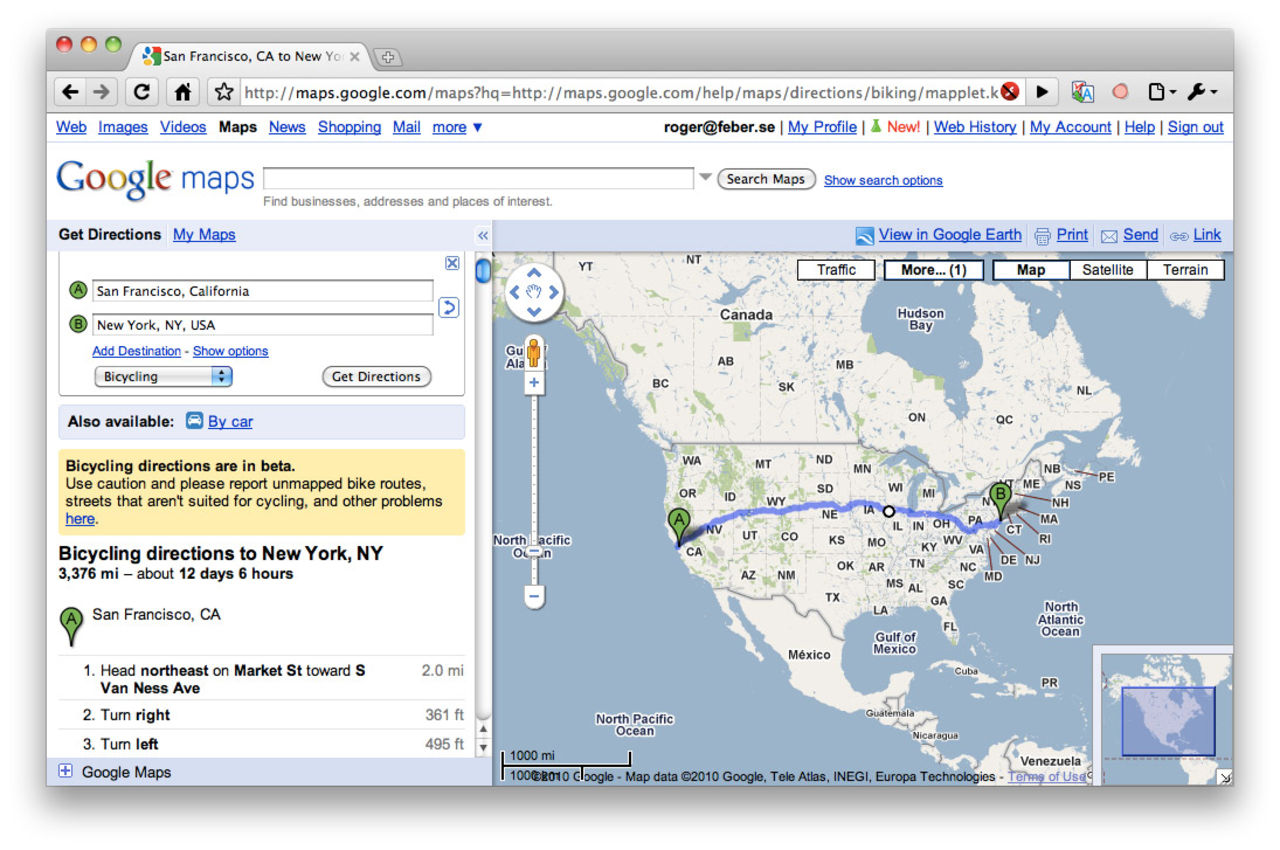The image size is (1280, 850).
Task: Open the search suggestions dropdown arrow
Action: tap(705, 178)
